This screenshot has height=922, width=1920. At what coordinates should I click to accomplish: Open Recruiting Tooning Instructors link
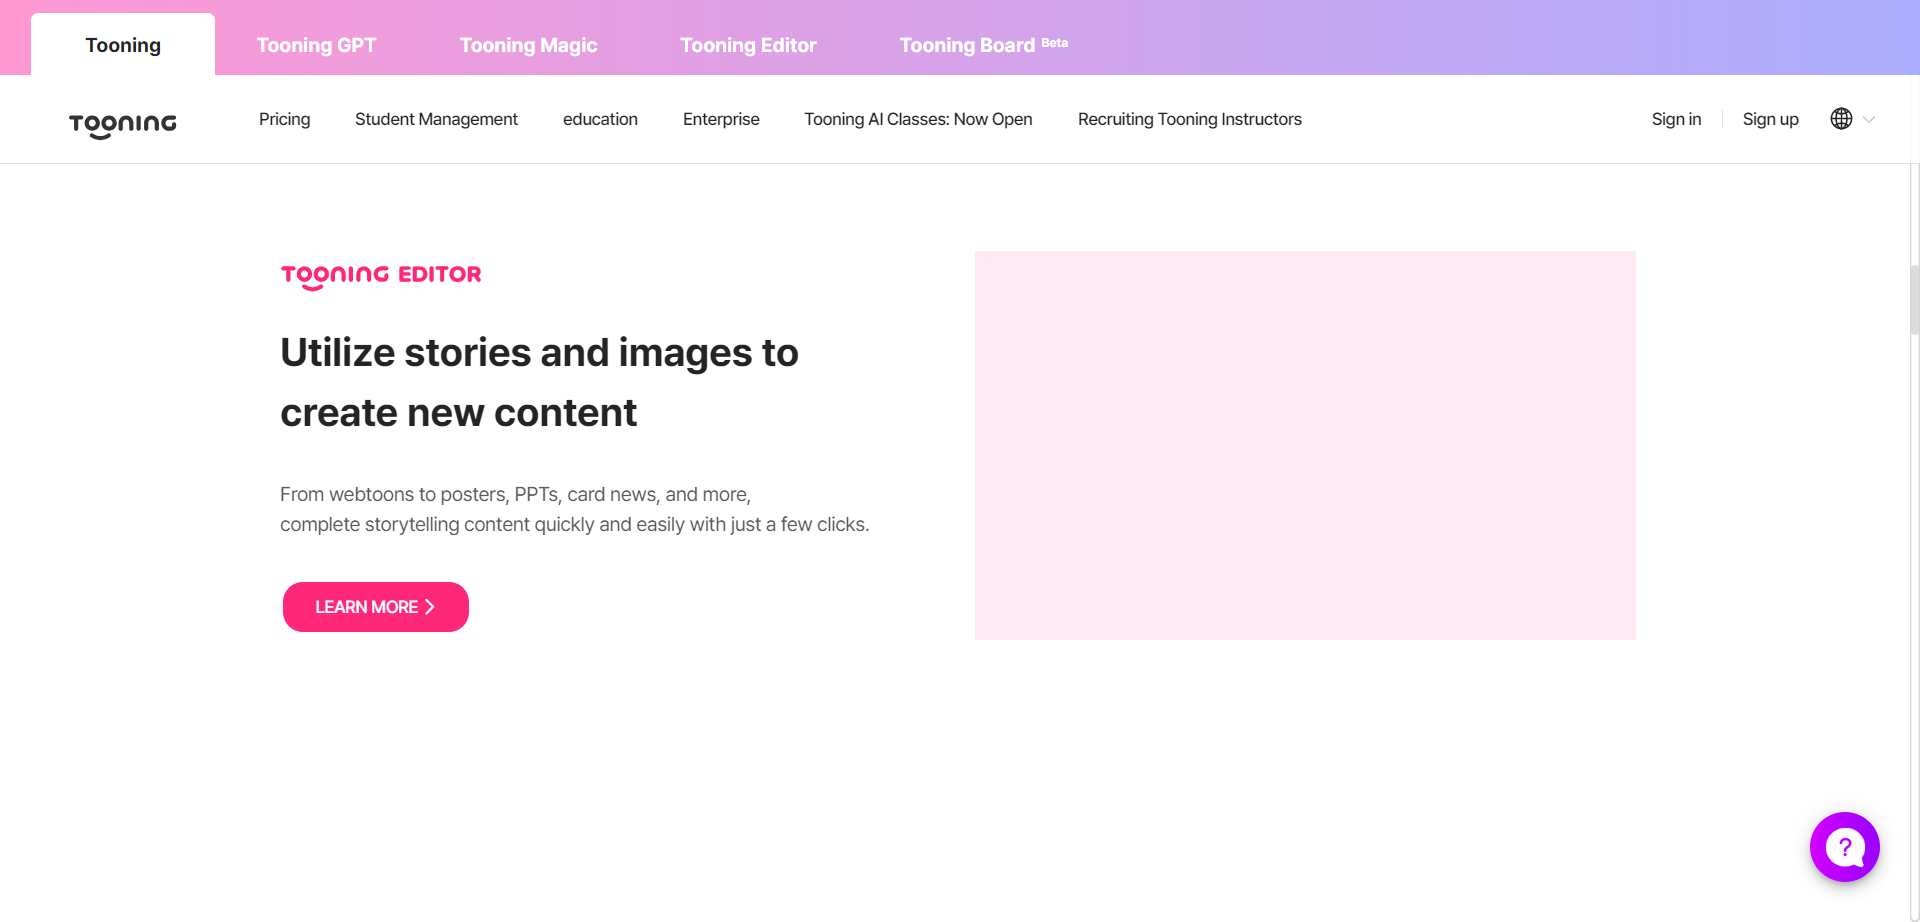pos(1189,119)
